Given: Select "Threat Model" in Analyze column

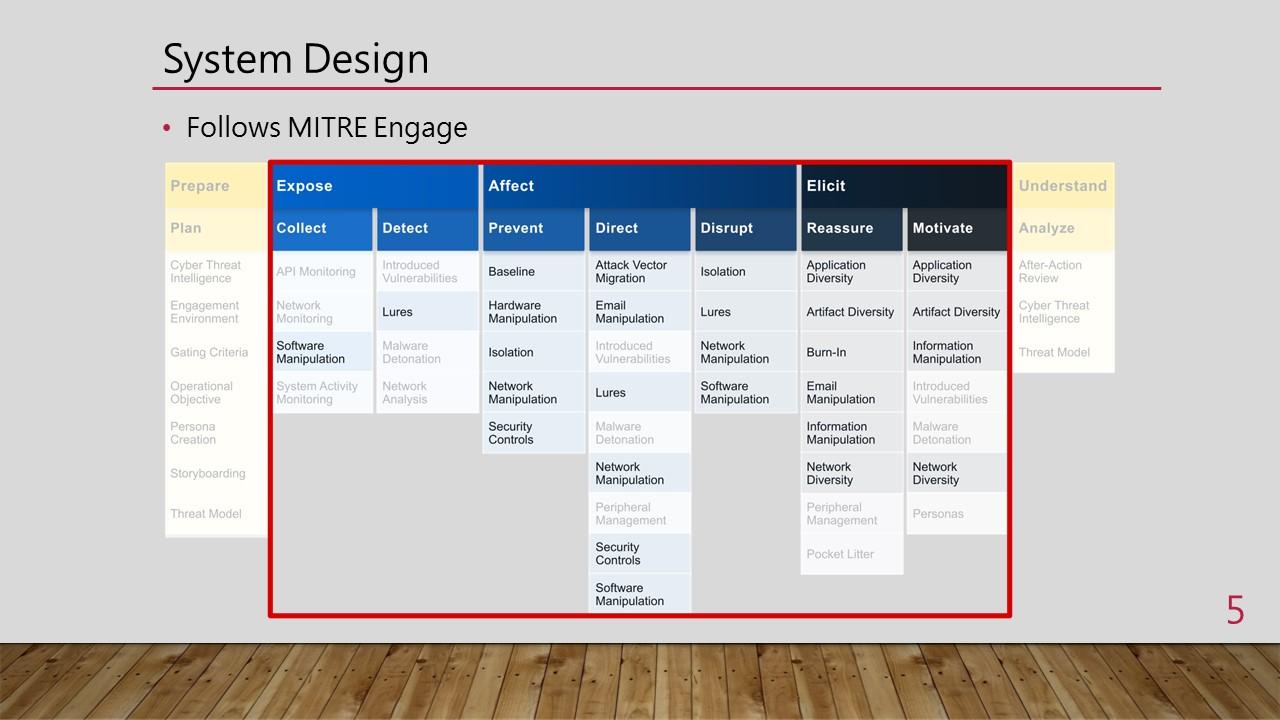Looking at the screenshot, I should [1063, 353].
